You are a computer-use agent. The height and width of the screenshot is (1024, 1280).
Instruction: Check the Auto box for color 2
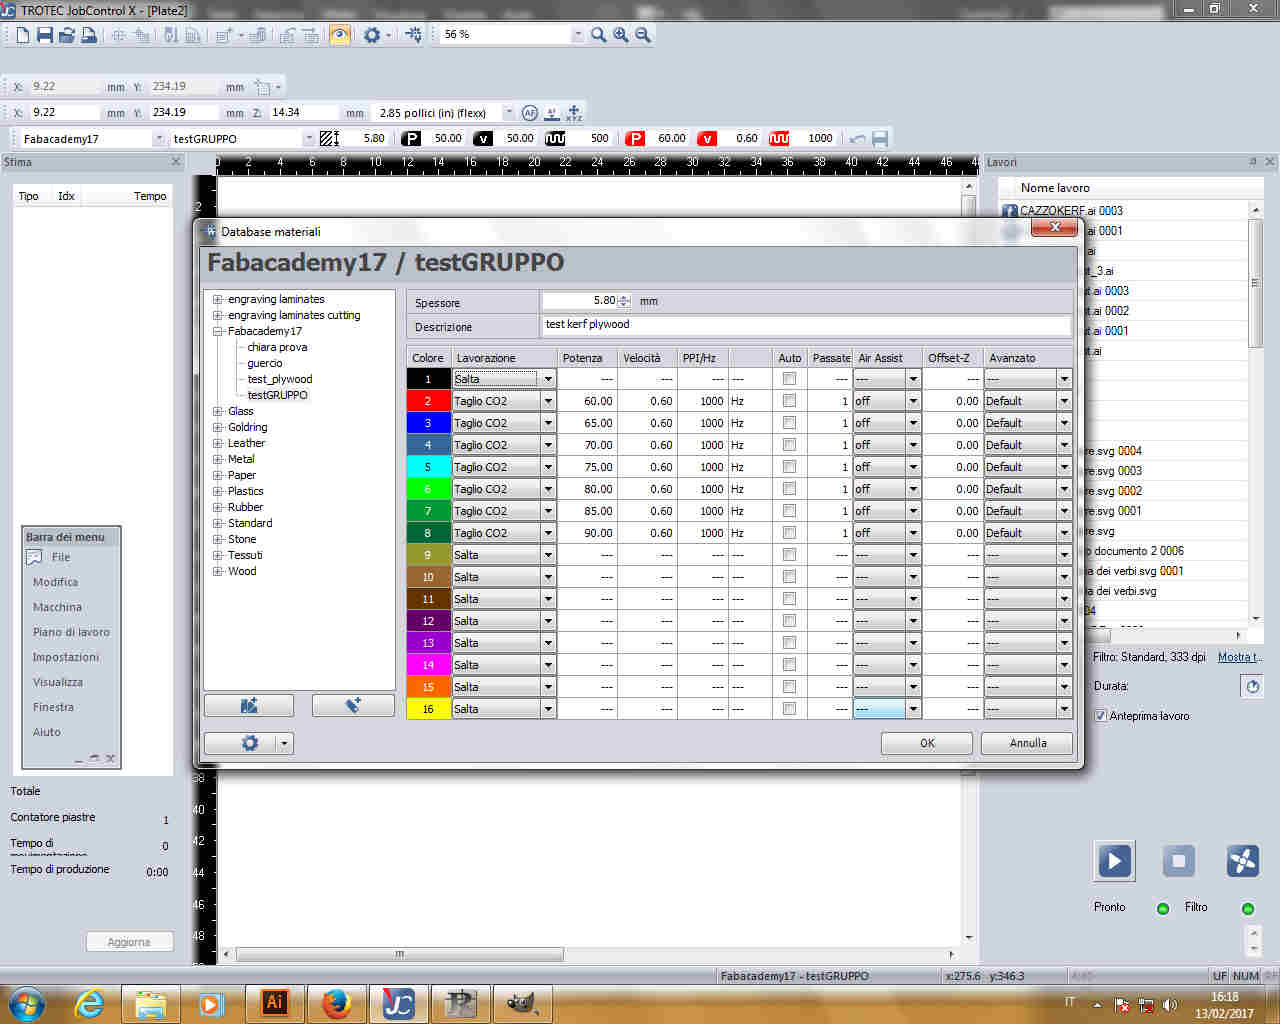pyautogui.click(x=789, y=401)
